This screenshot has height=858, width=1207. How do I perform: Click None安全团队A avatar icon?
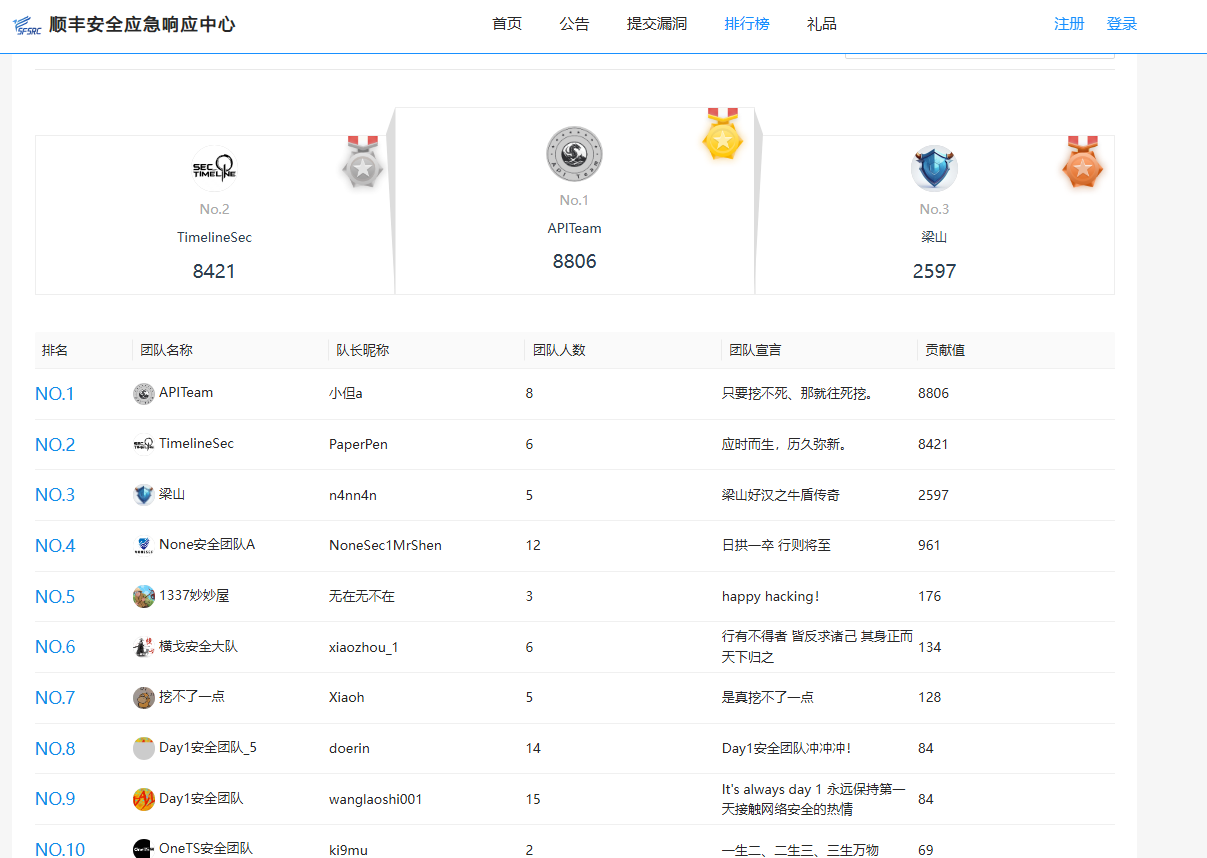click(143, 546)
